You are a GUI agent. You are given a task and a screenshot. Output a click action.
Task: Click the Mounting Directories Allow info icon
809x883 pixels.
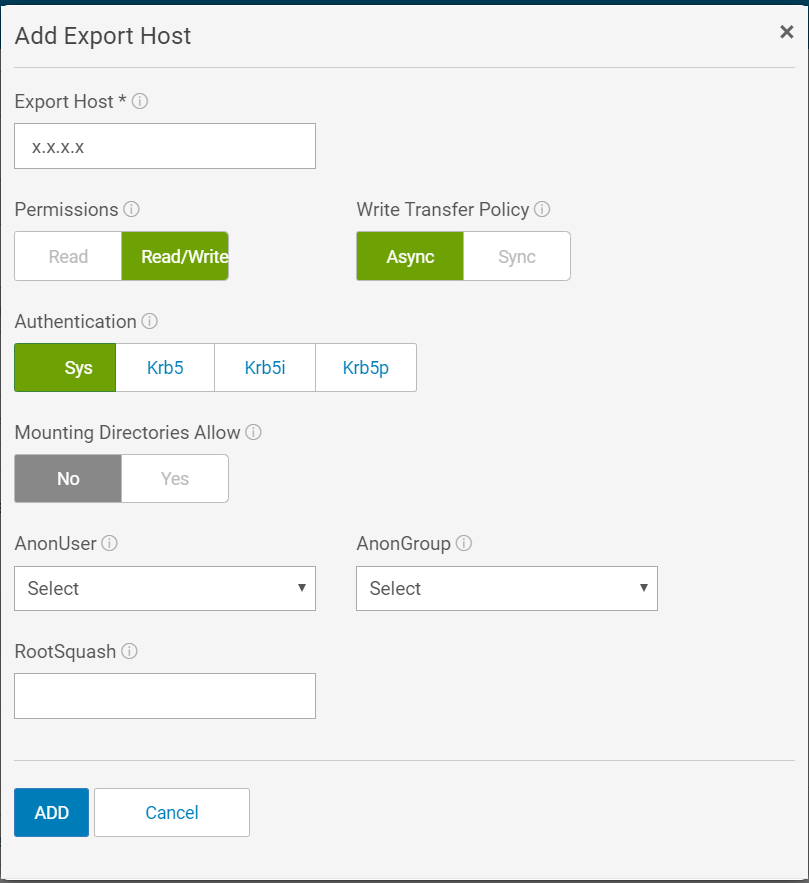click(253, 432)
